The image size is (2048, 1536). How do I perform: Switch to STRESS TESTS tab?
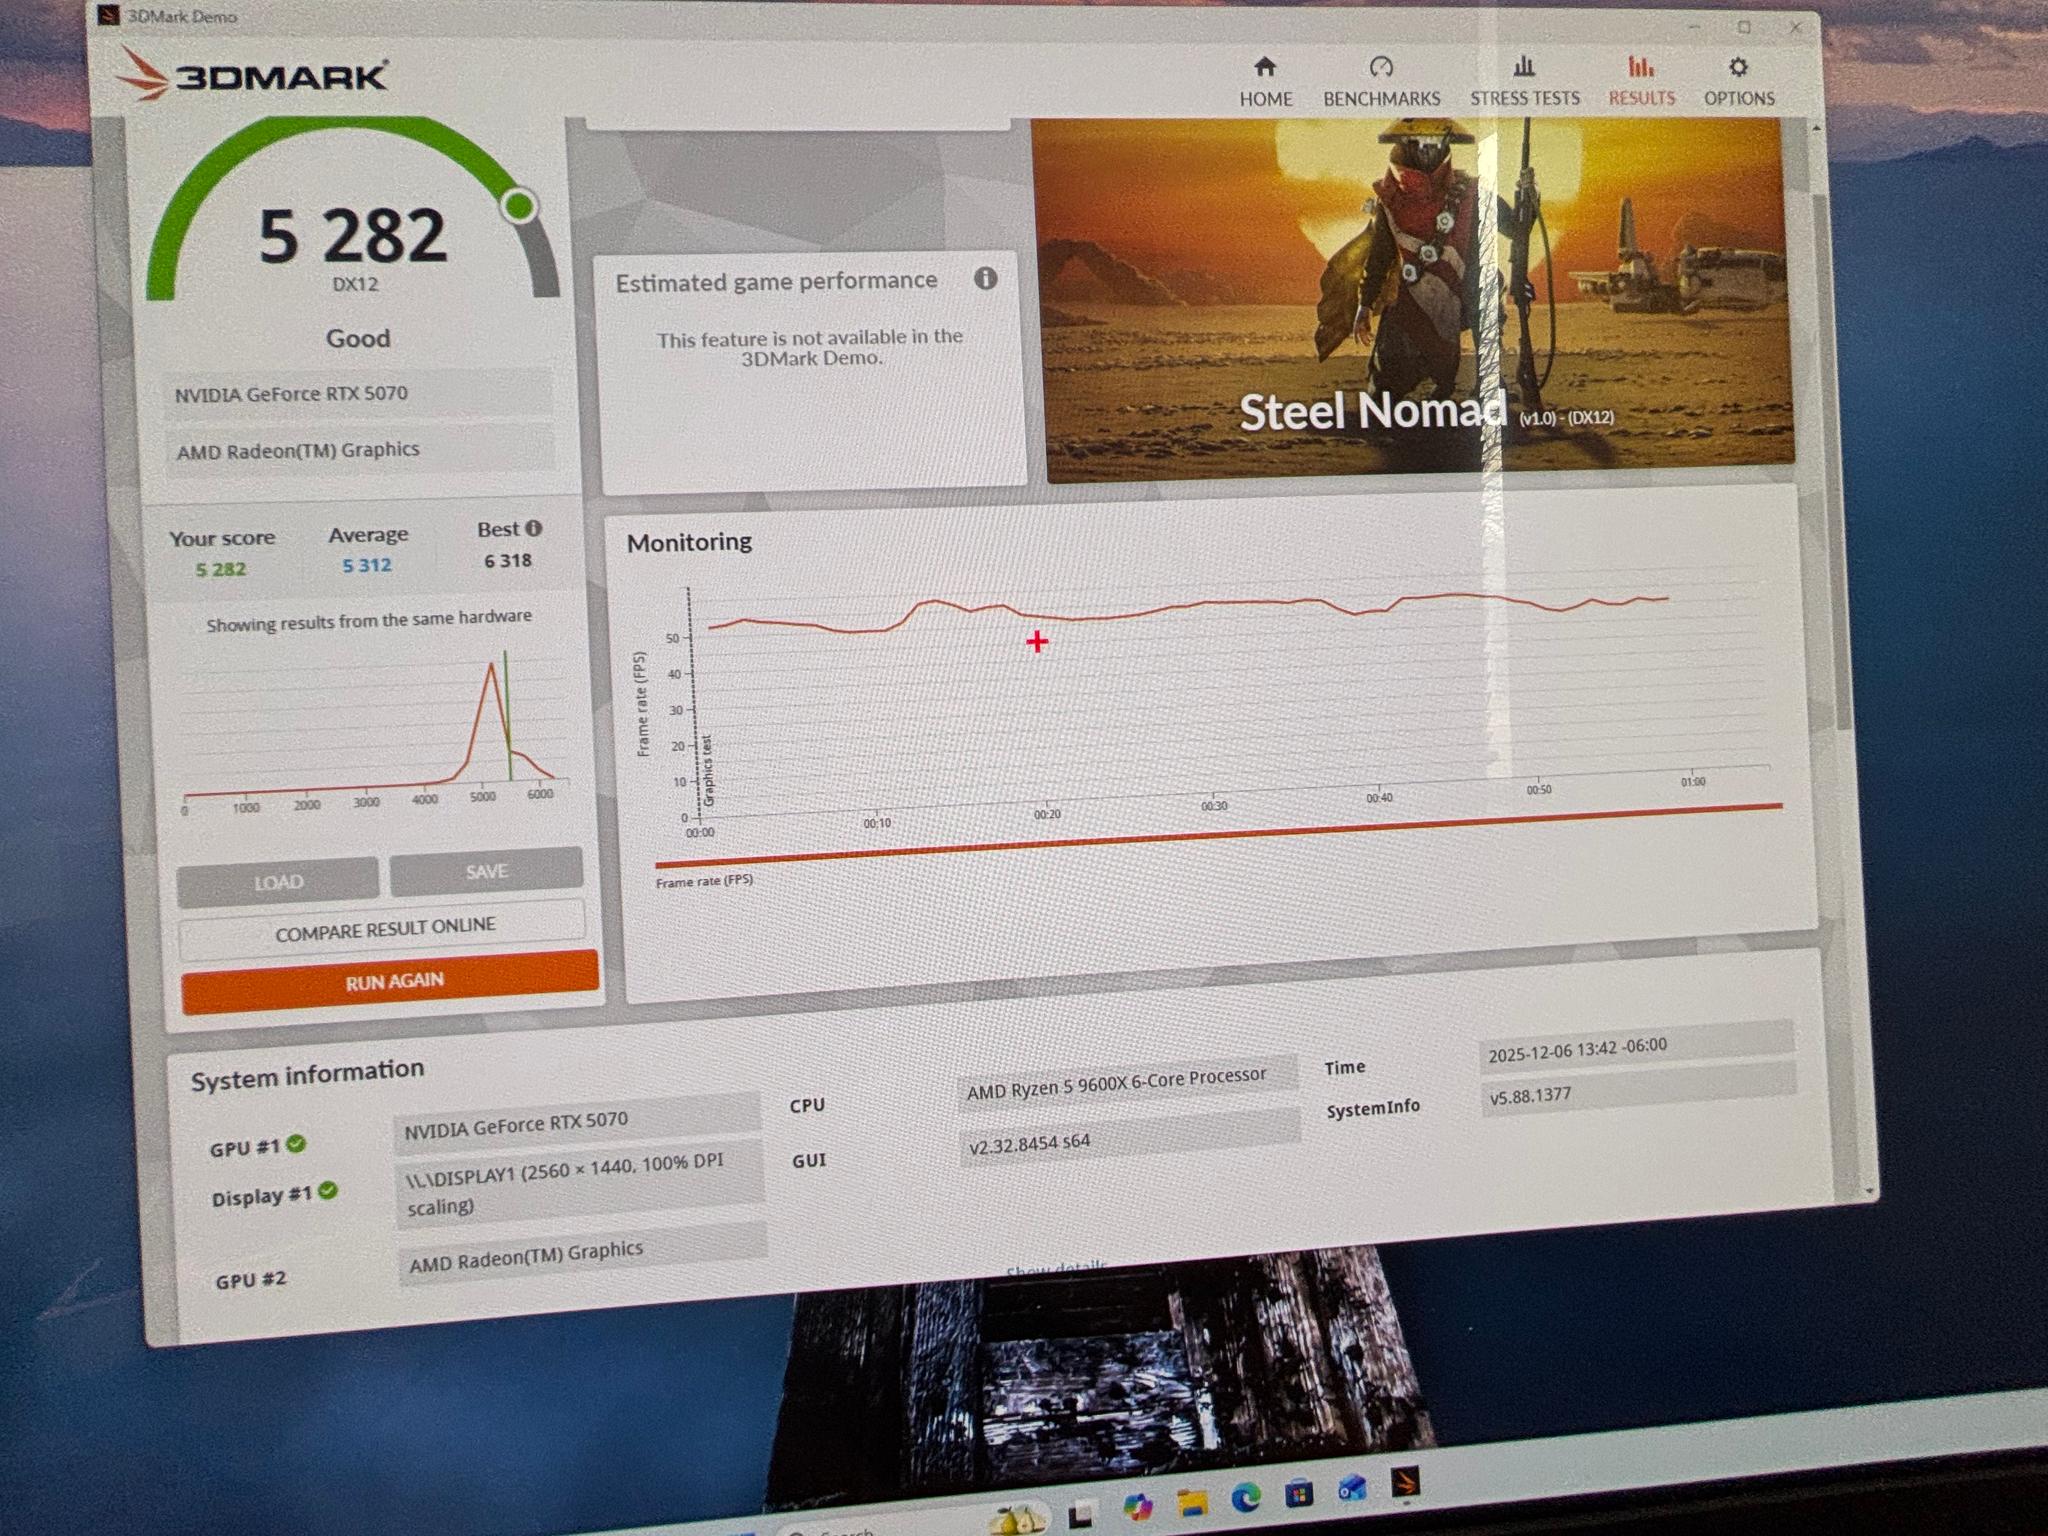pyautogui.click(x=1524, y=82)
